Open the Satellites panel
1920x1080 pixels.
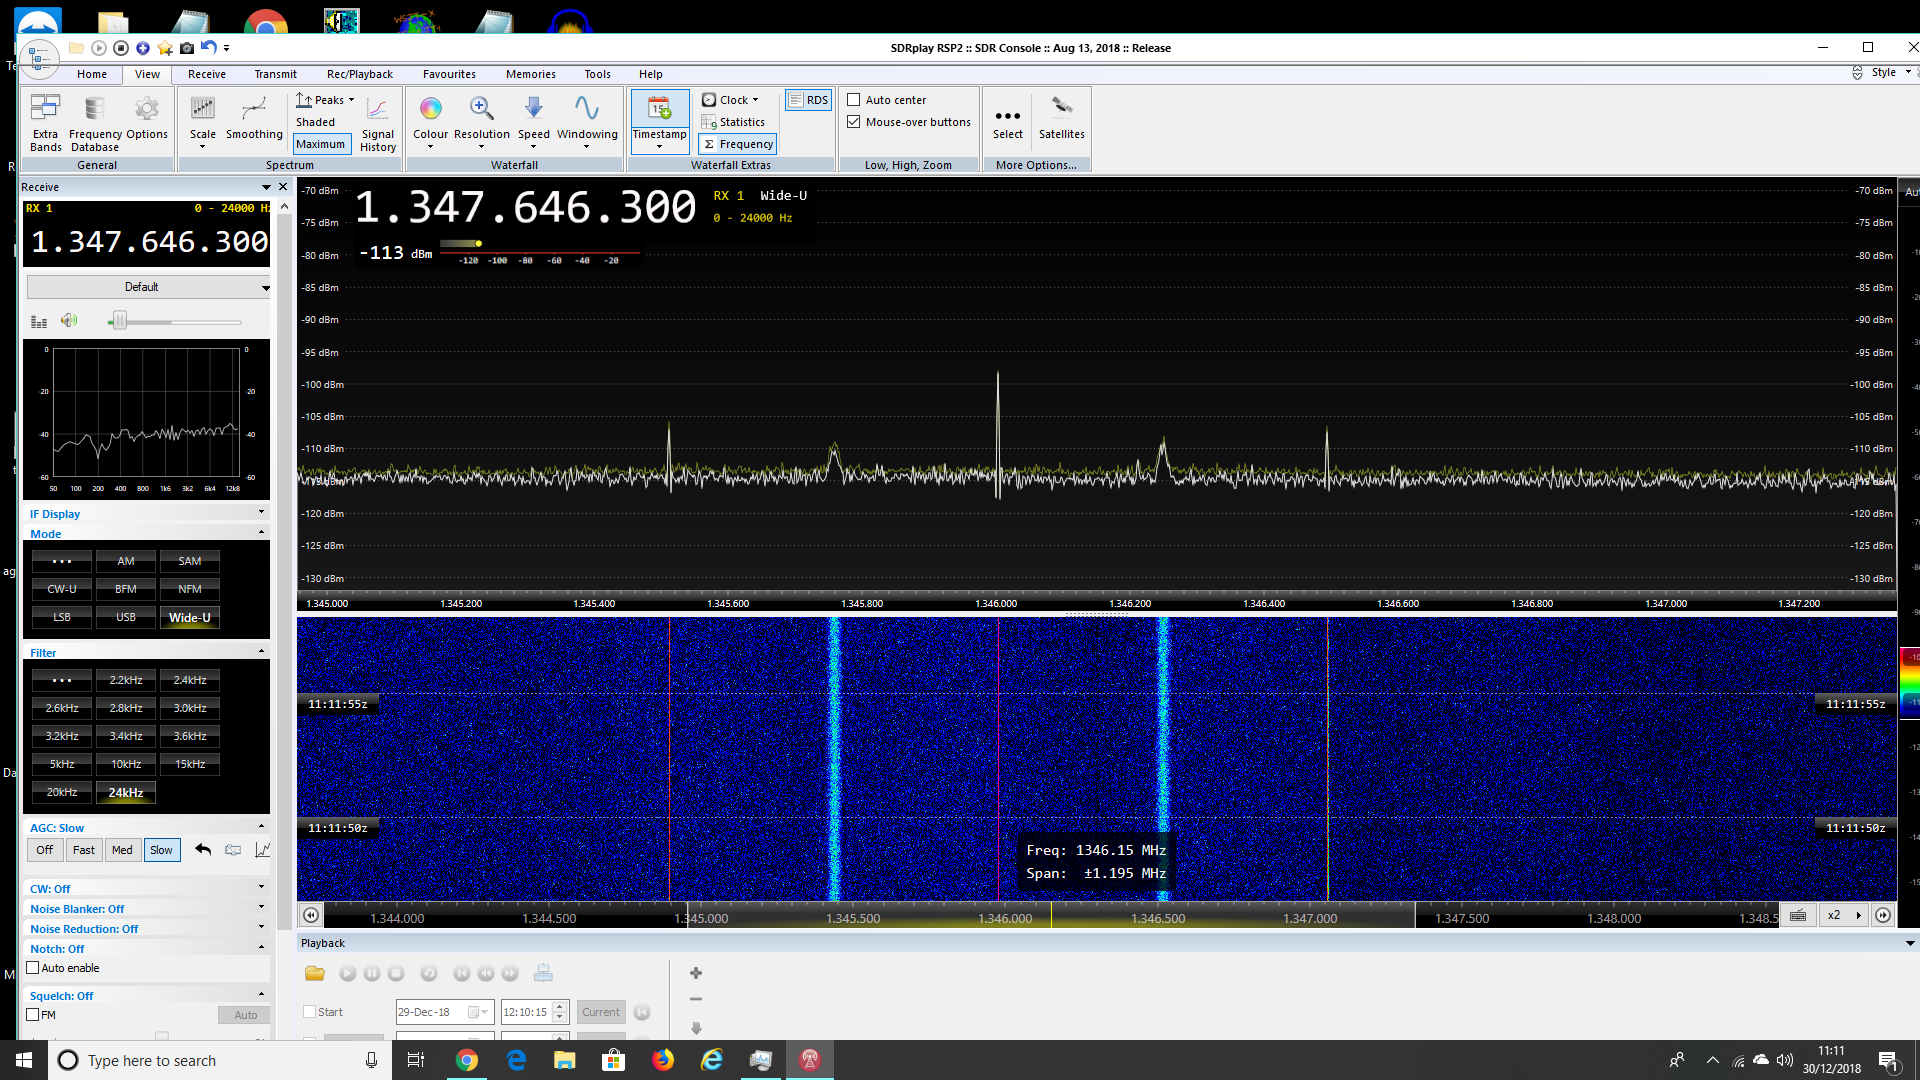click(1062, 118)
